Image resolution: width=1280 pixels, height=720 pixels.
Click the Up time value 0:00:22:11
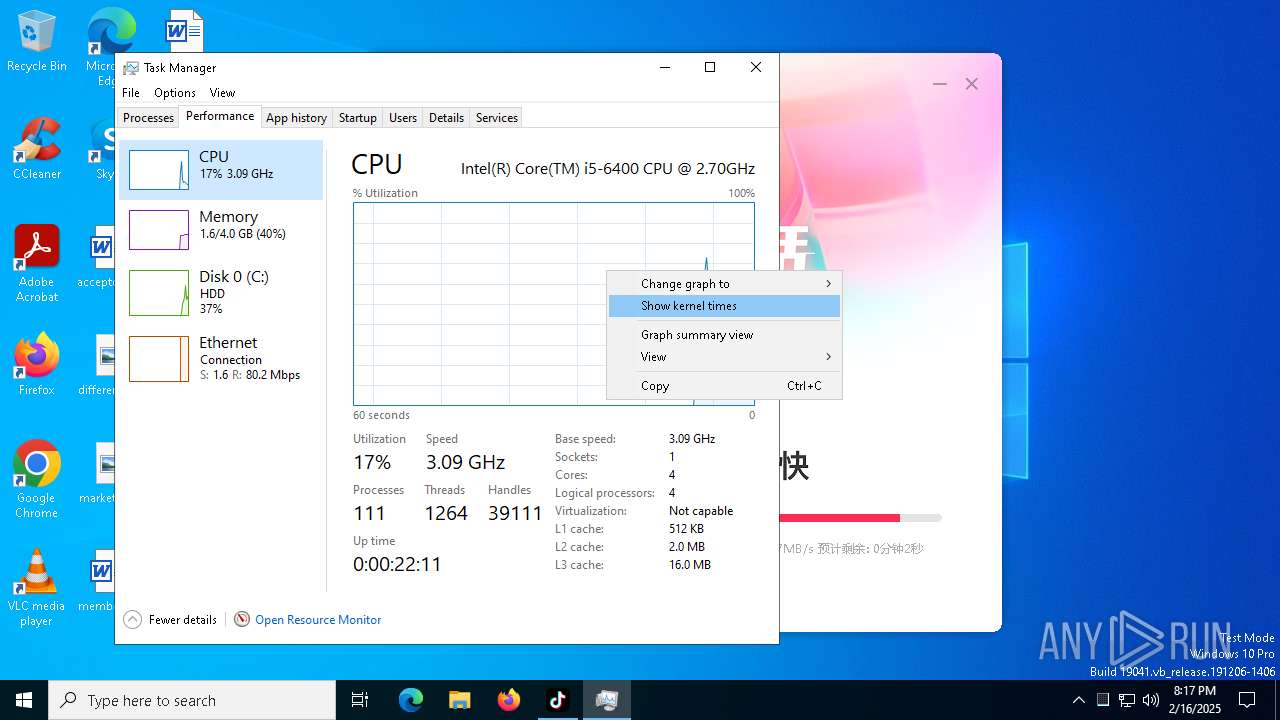[397, 564]
